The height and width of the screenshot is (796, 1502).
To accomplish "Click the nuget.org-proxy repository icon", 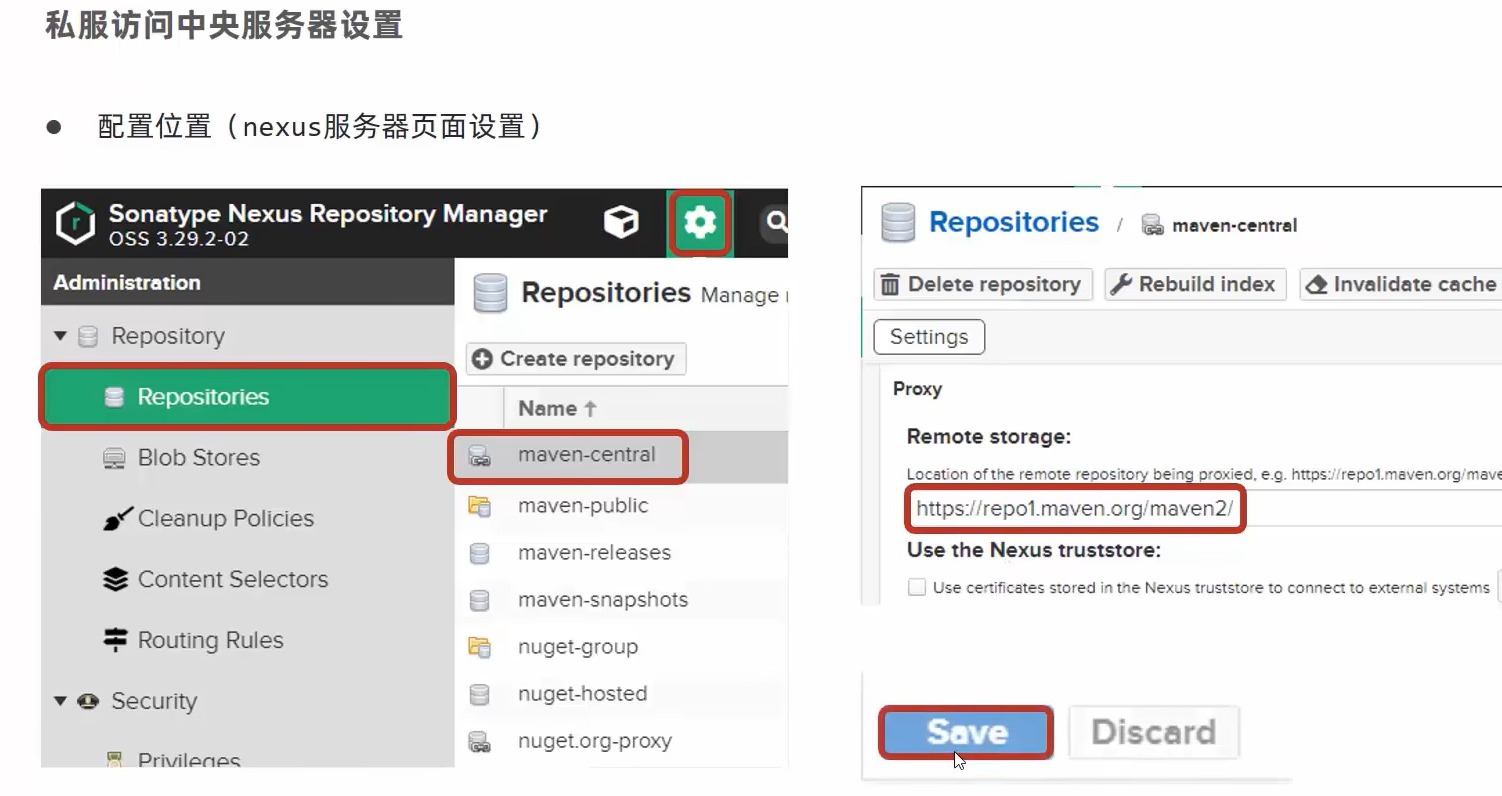I will point(480,742).
